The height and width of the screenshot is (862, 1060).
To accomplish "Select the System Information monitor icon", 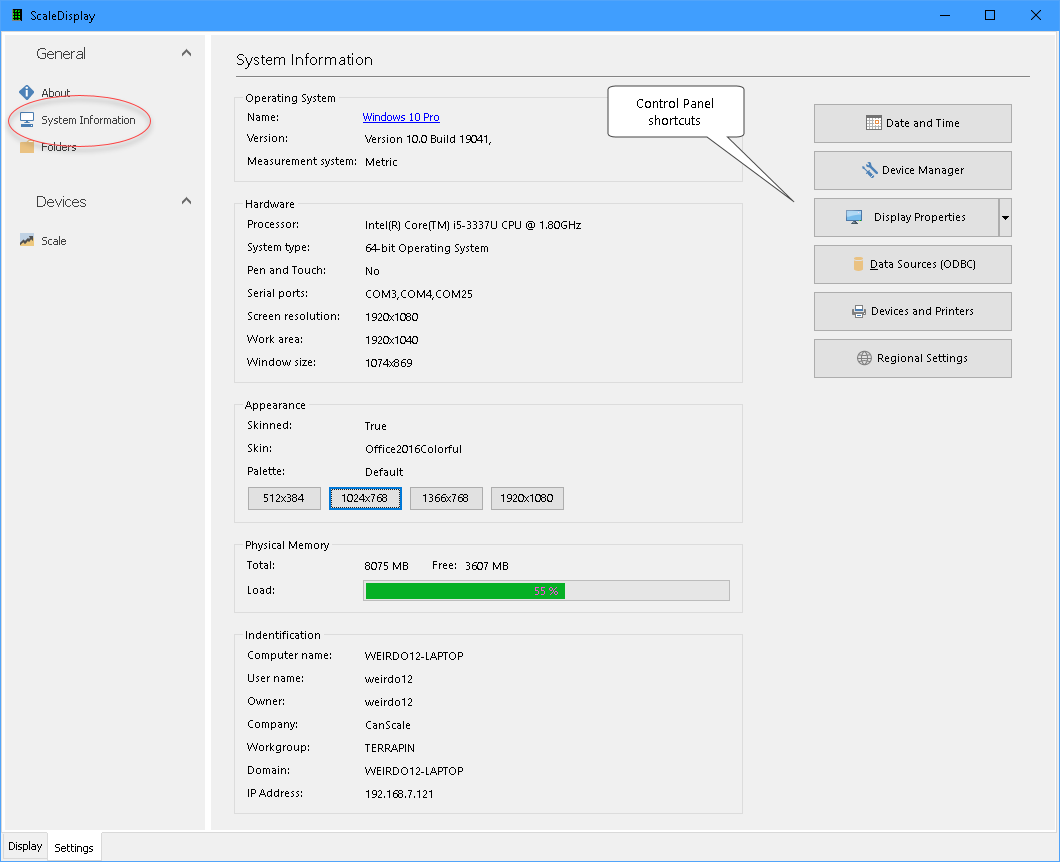I will [x=27, y=120].
